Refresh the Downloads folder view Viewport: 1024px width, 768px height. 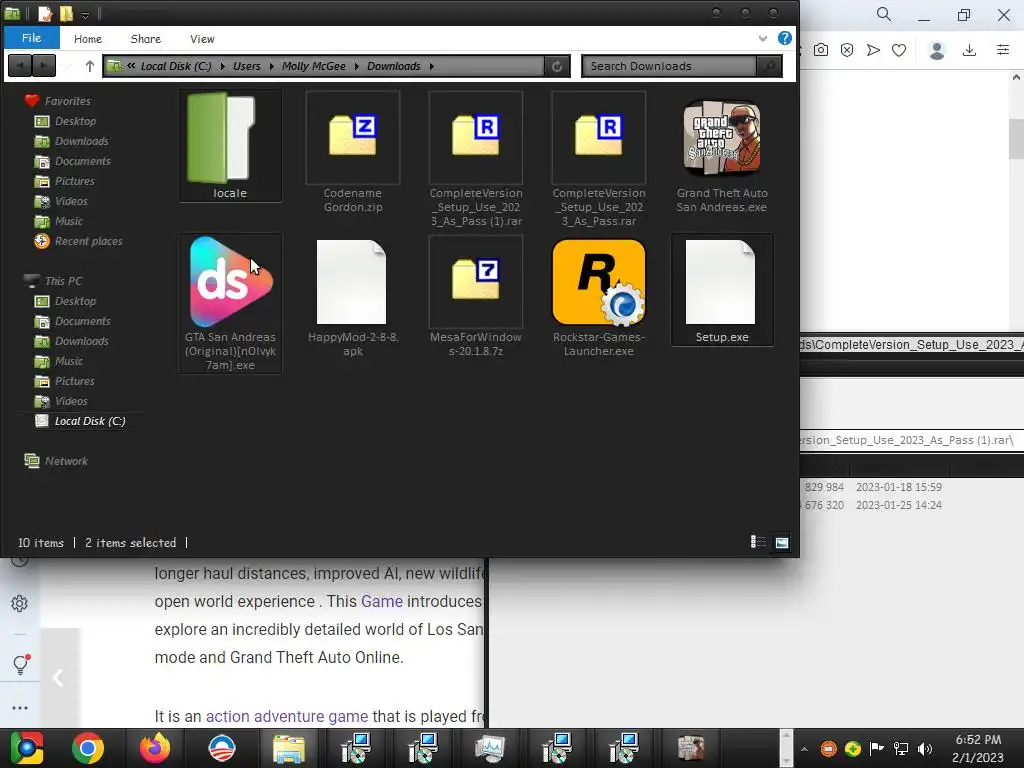tap(557, 66)
